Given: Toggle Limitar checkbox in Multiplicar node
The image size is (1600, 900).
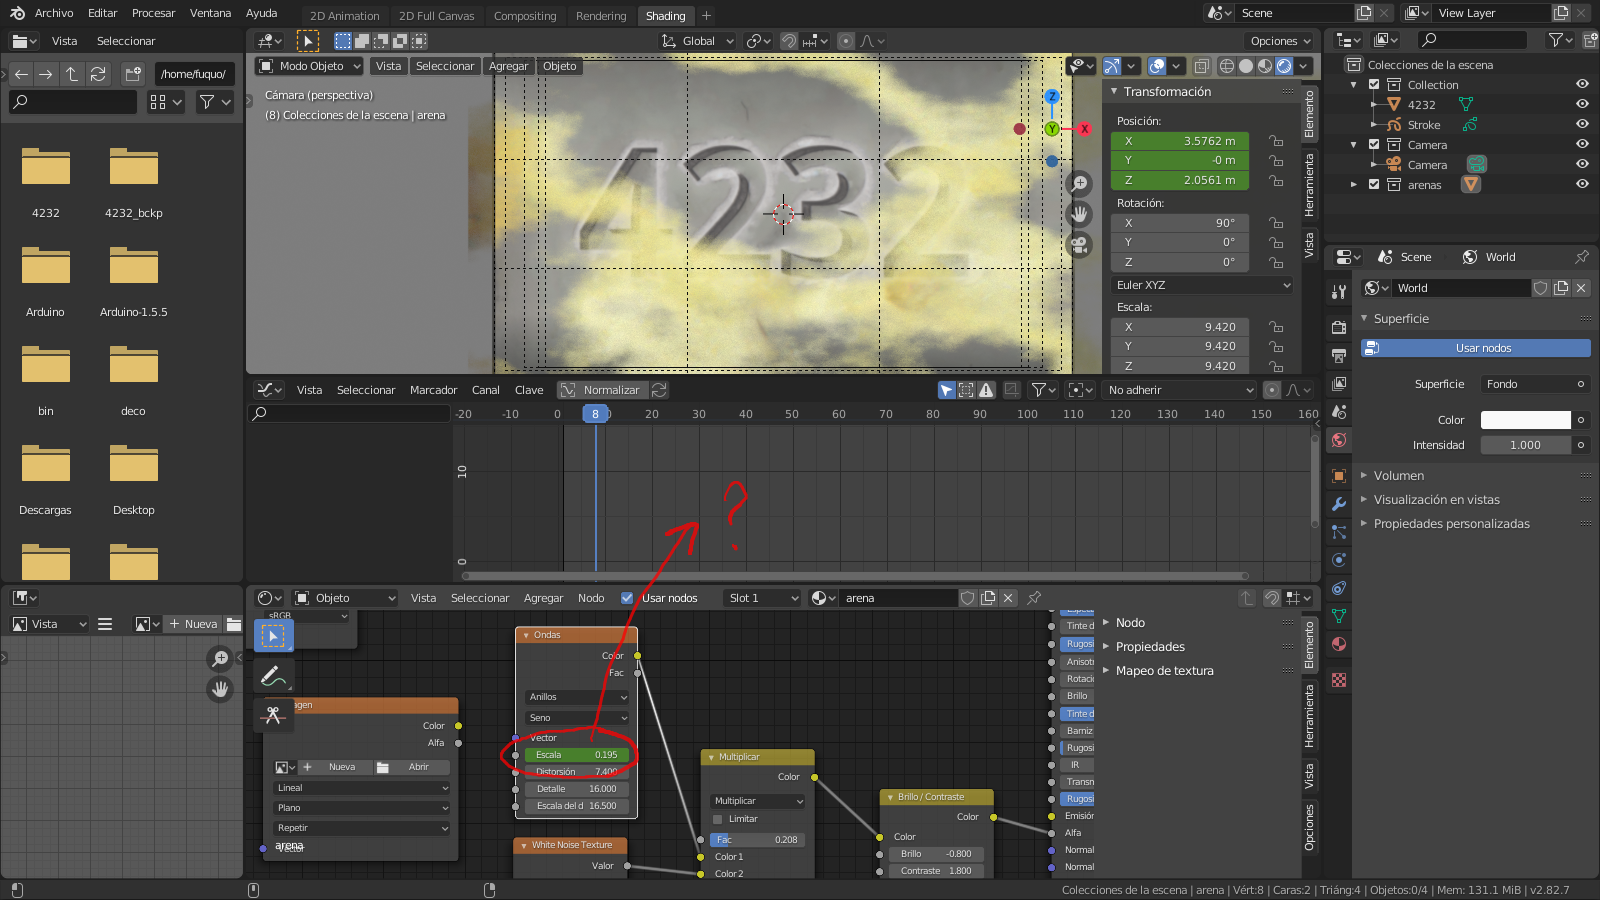Looking at the screenshot, I should point(717,819).
